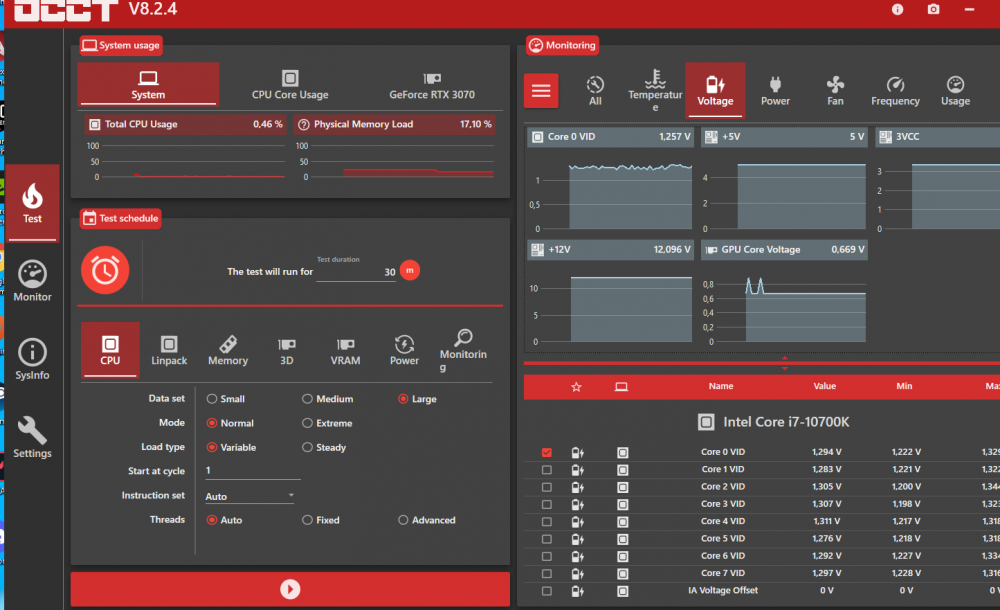1000x610 pixels.
Task: Check the Core 2 VID checkbox
Action: [x=547, y=487]
